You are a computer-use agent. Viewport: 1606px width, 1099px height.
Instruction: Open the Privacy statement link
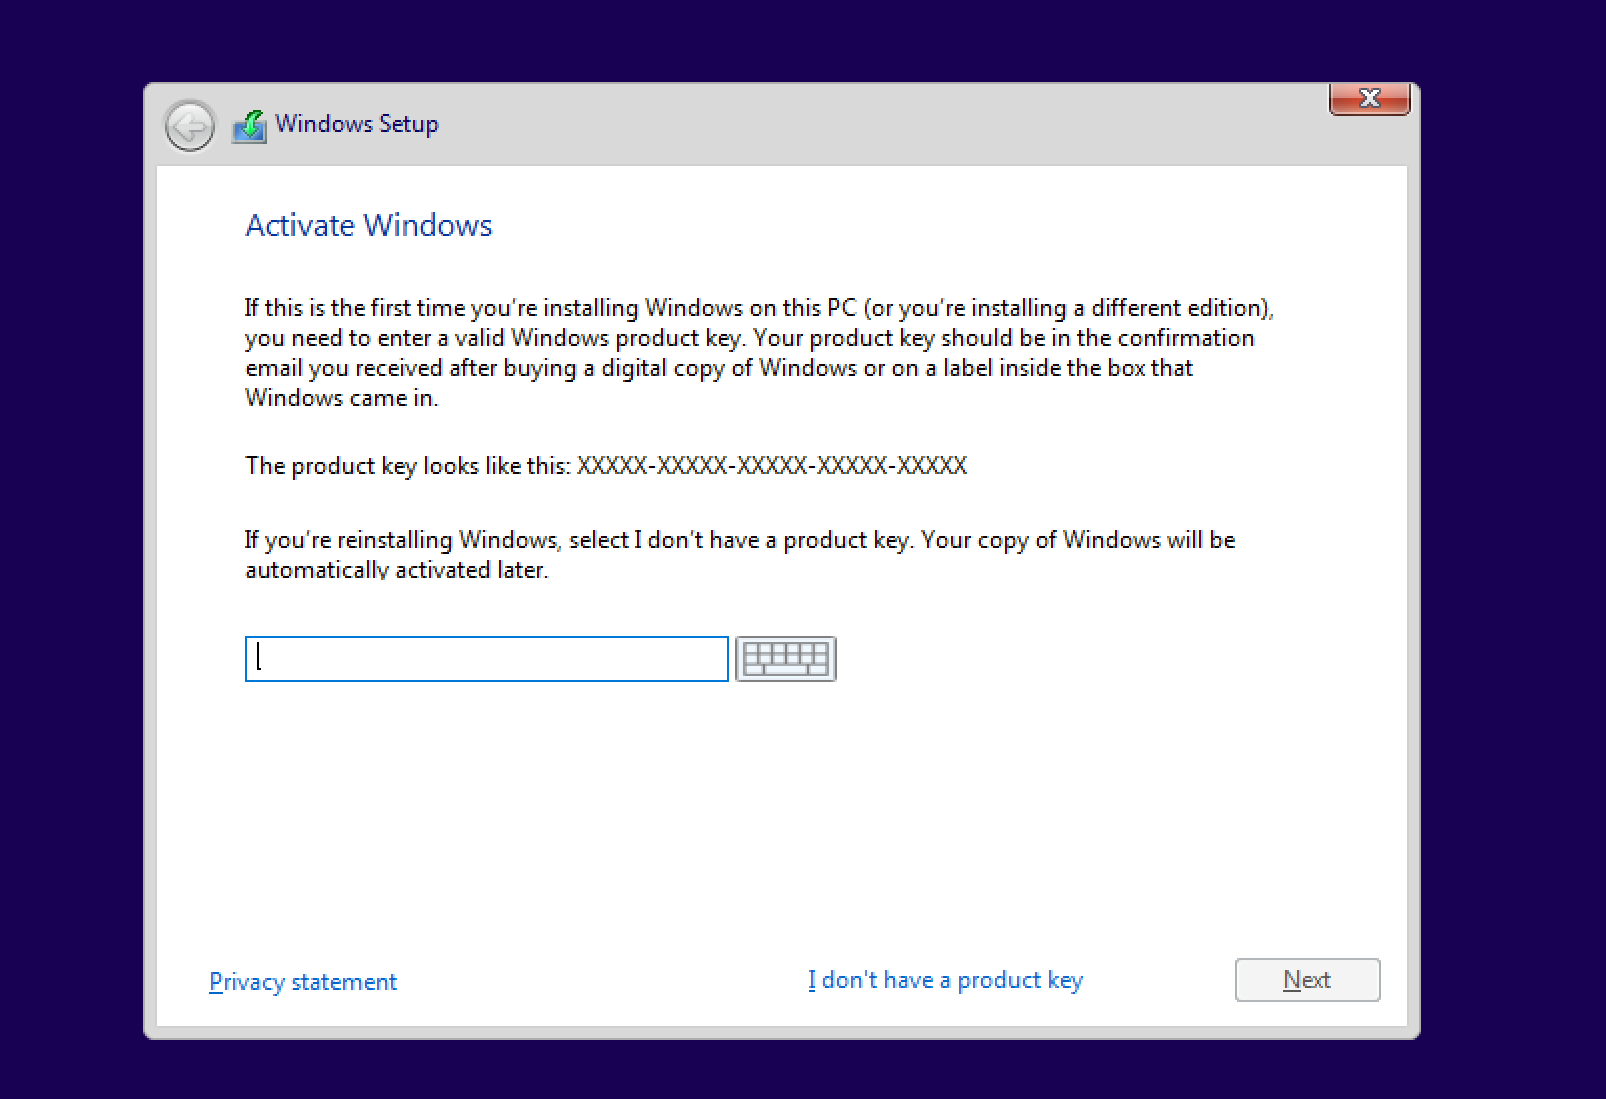303,982
